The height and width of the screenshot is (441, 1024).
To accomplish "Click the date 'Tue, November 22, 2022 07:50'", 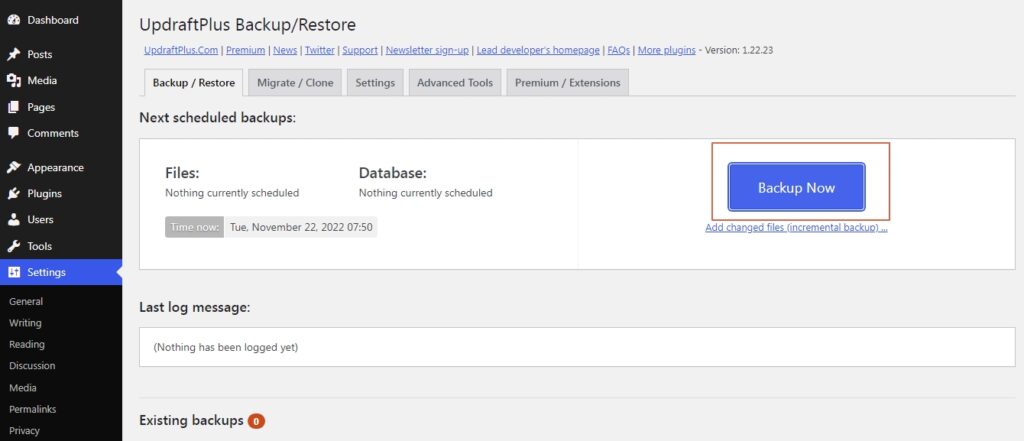I will [301, 227].
